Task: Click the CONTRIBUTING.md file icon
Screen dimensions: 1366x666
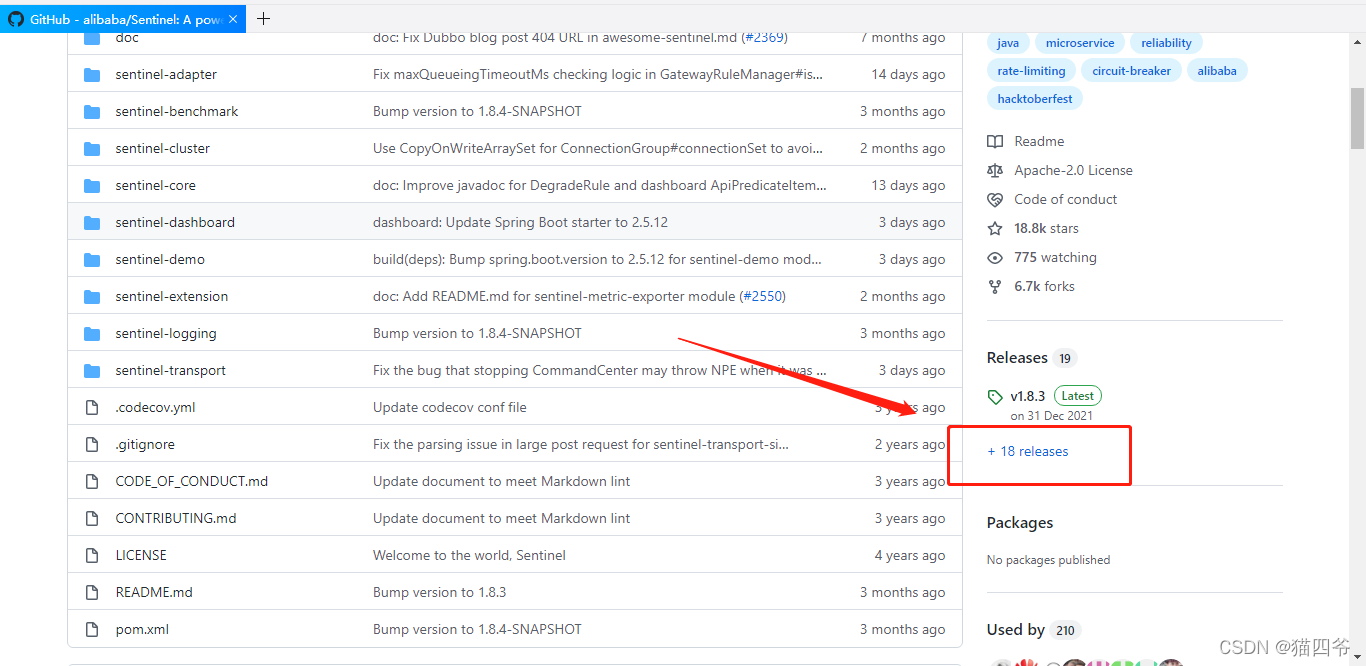Action: [92, 519]
